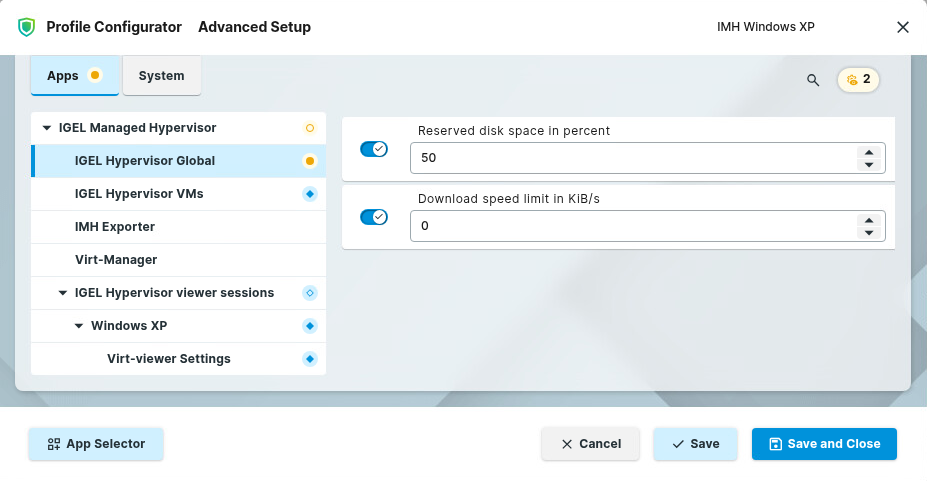Increase reserved disk space with up arrow

point(869,152)
